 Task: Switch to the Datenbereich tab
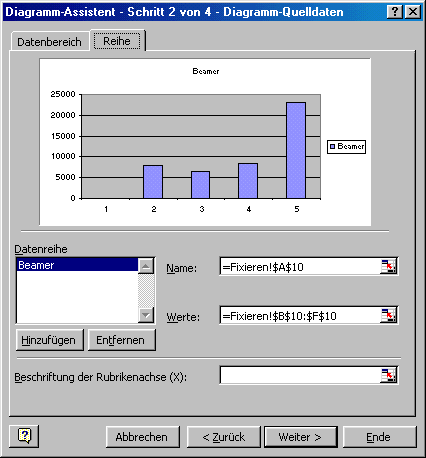click(50, 42)
